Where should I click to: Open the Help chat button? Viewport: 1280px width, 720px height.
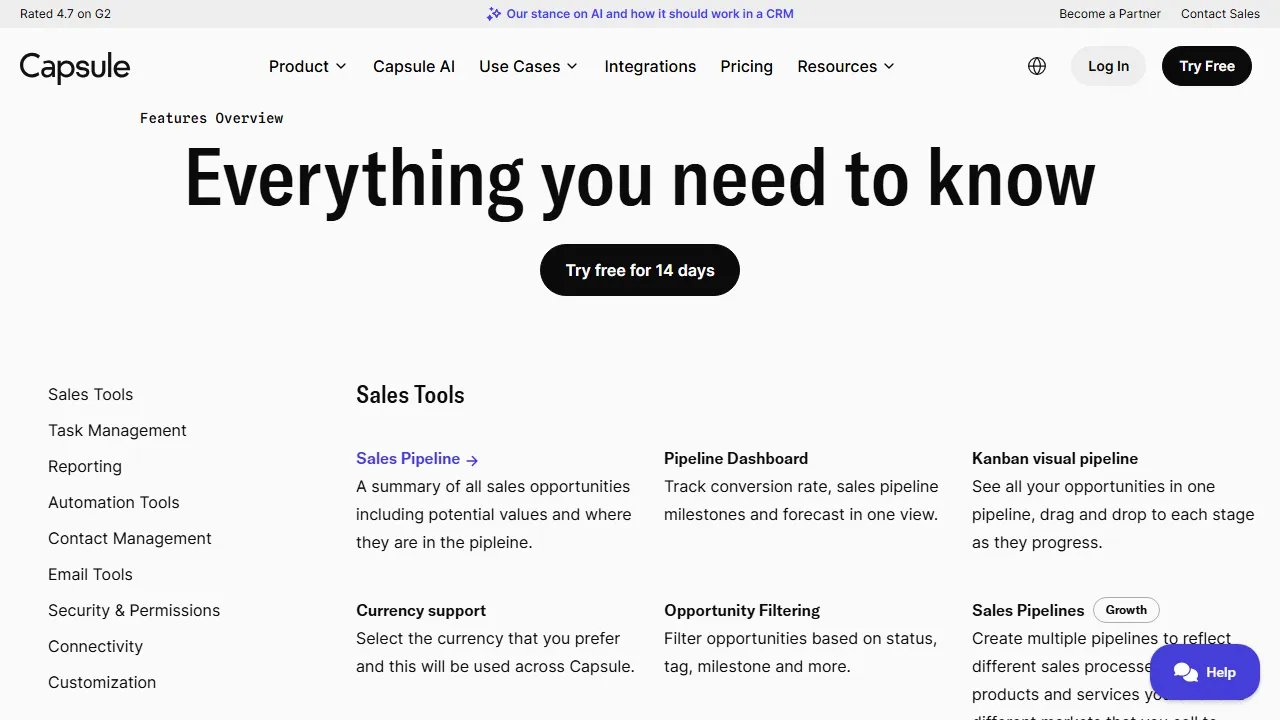click(x=1205, y=672)
